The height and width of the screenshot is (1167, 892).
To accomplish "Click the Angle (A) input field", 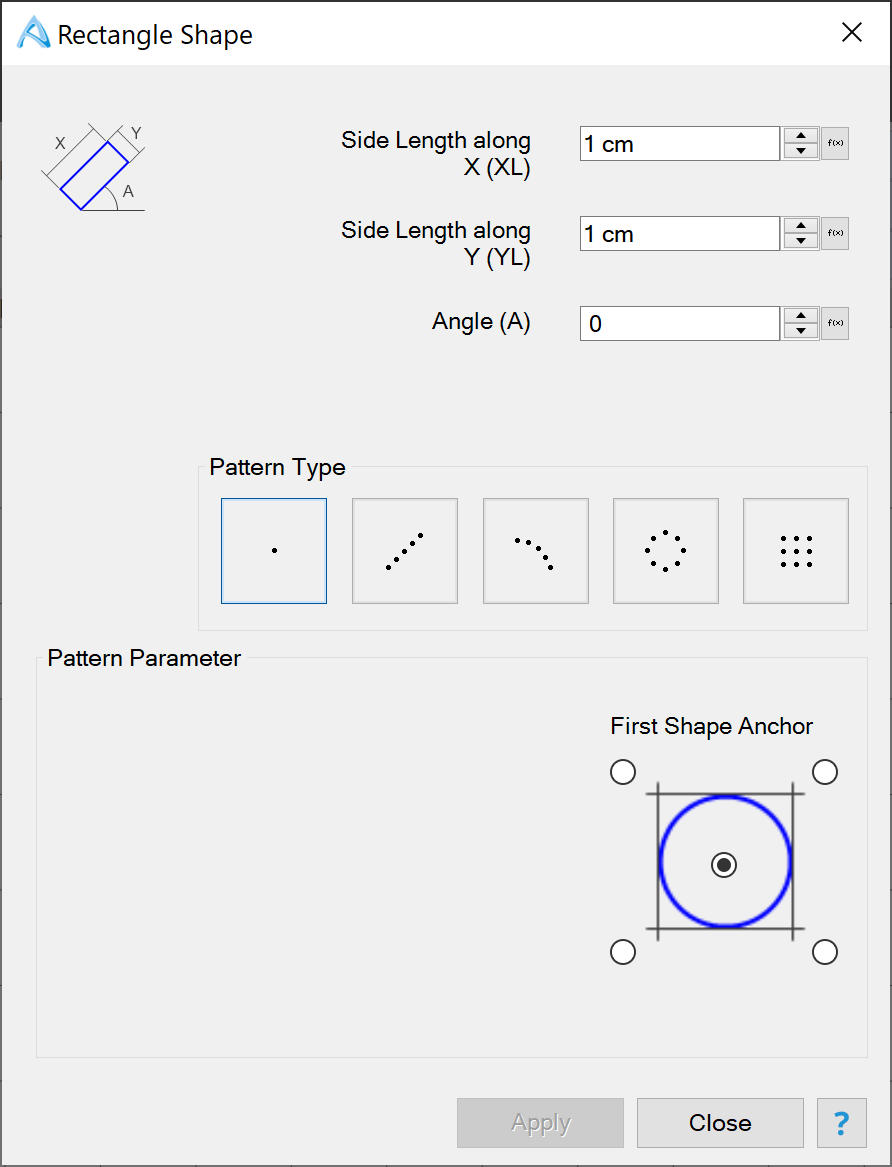I will point(679,324).
